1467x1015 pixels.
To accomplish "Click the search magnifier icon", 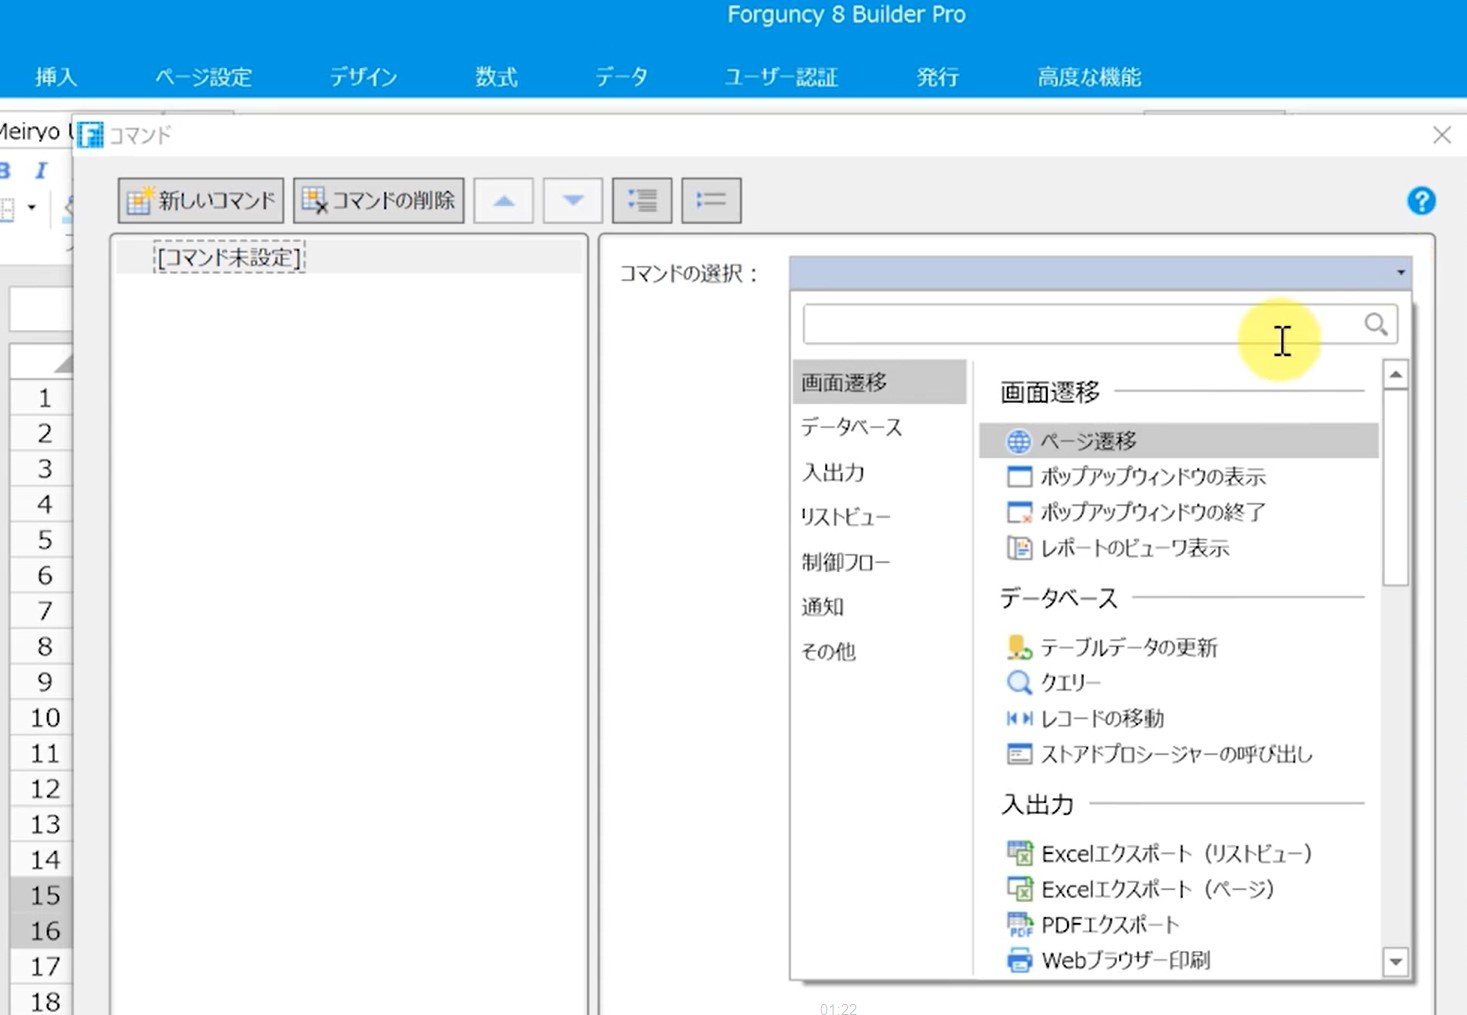I will pos(1376,324).
